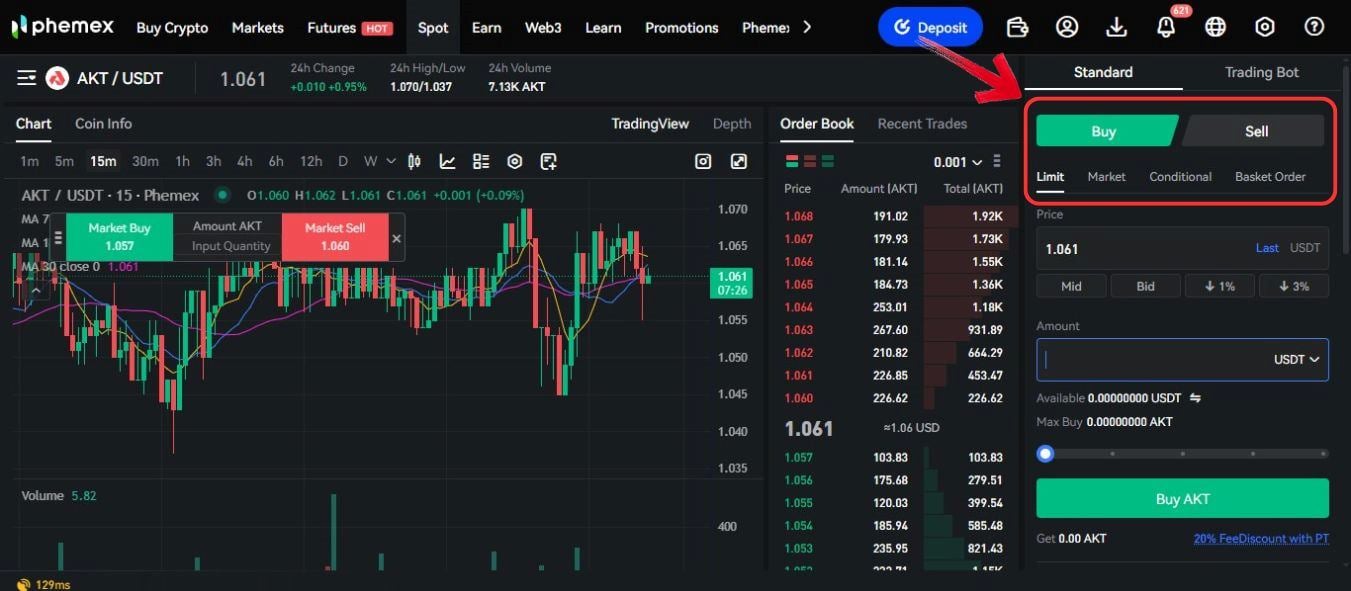
Task: Open the Spot navigation tab
Action: tap(433, 27)
